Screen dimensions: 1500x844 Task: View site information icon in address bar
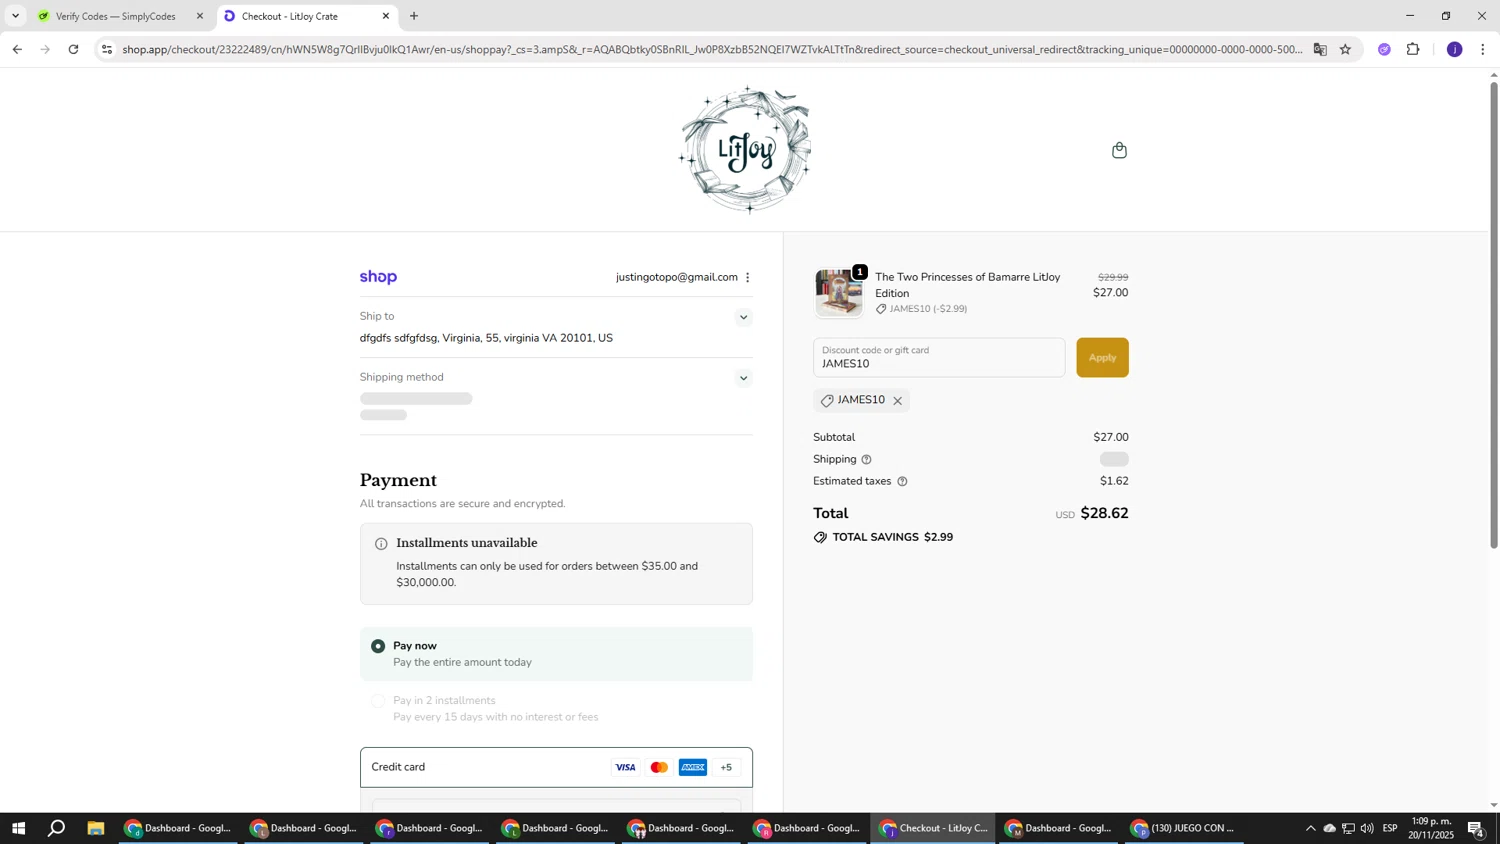(107, 49)
